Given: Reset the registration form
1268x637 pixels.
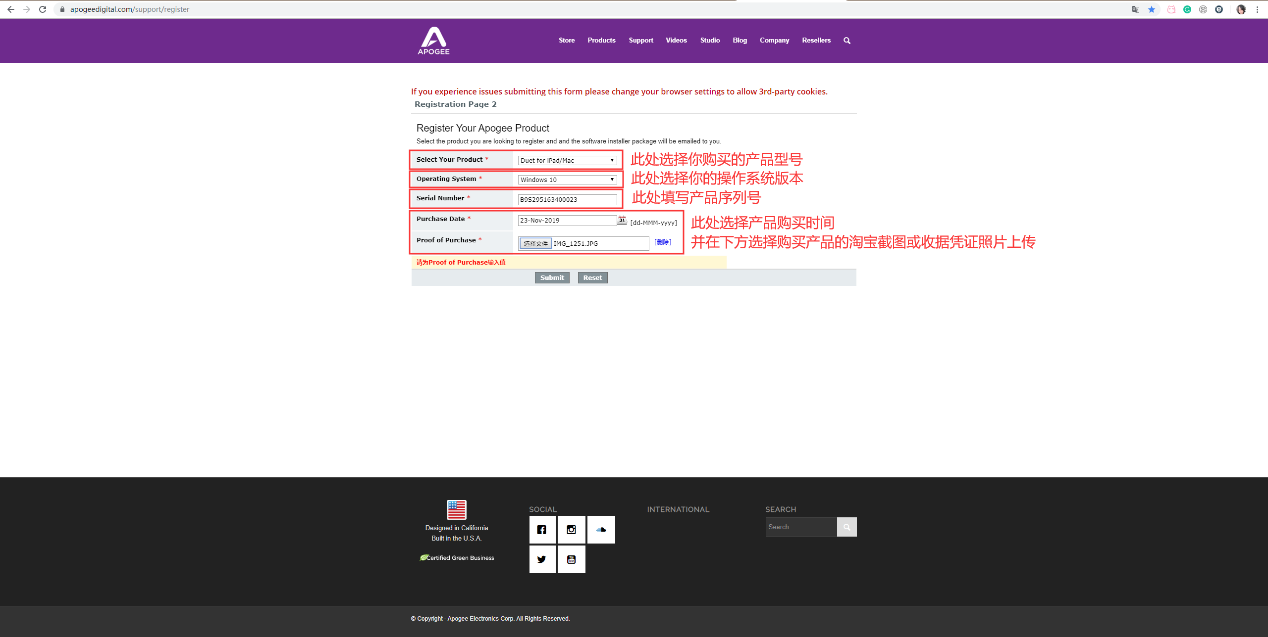Looking at the screenshot, I should coord(593,278).
